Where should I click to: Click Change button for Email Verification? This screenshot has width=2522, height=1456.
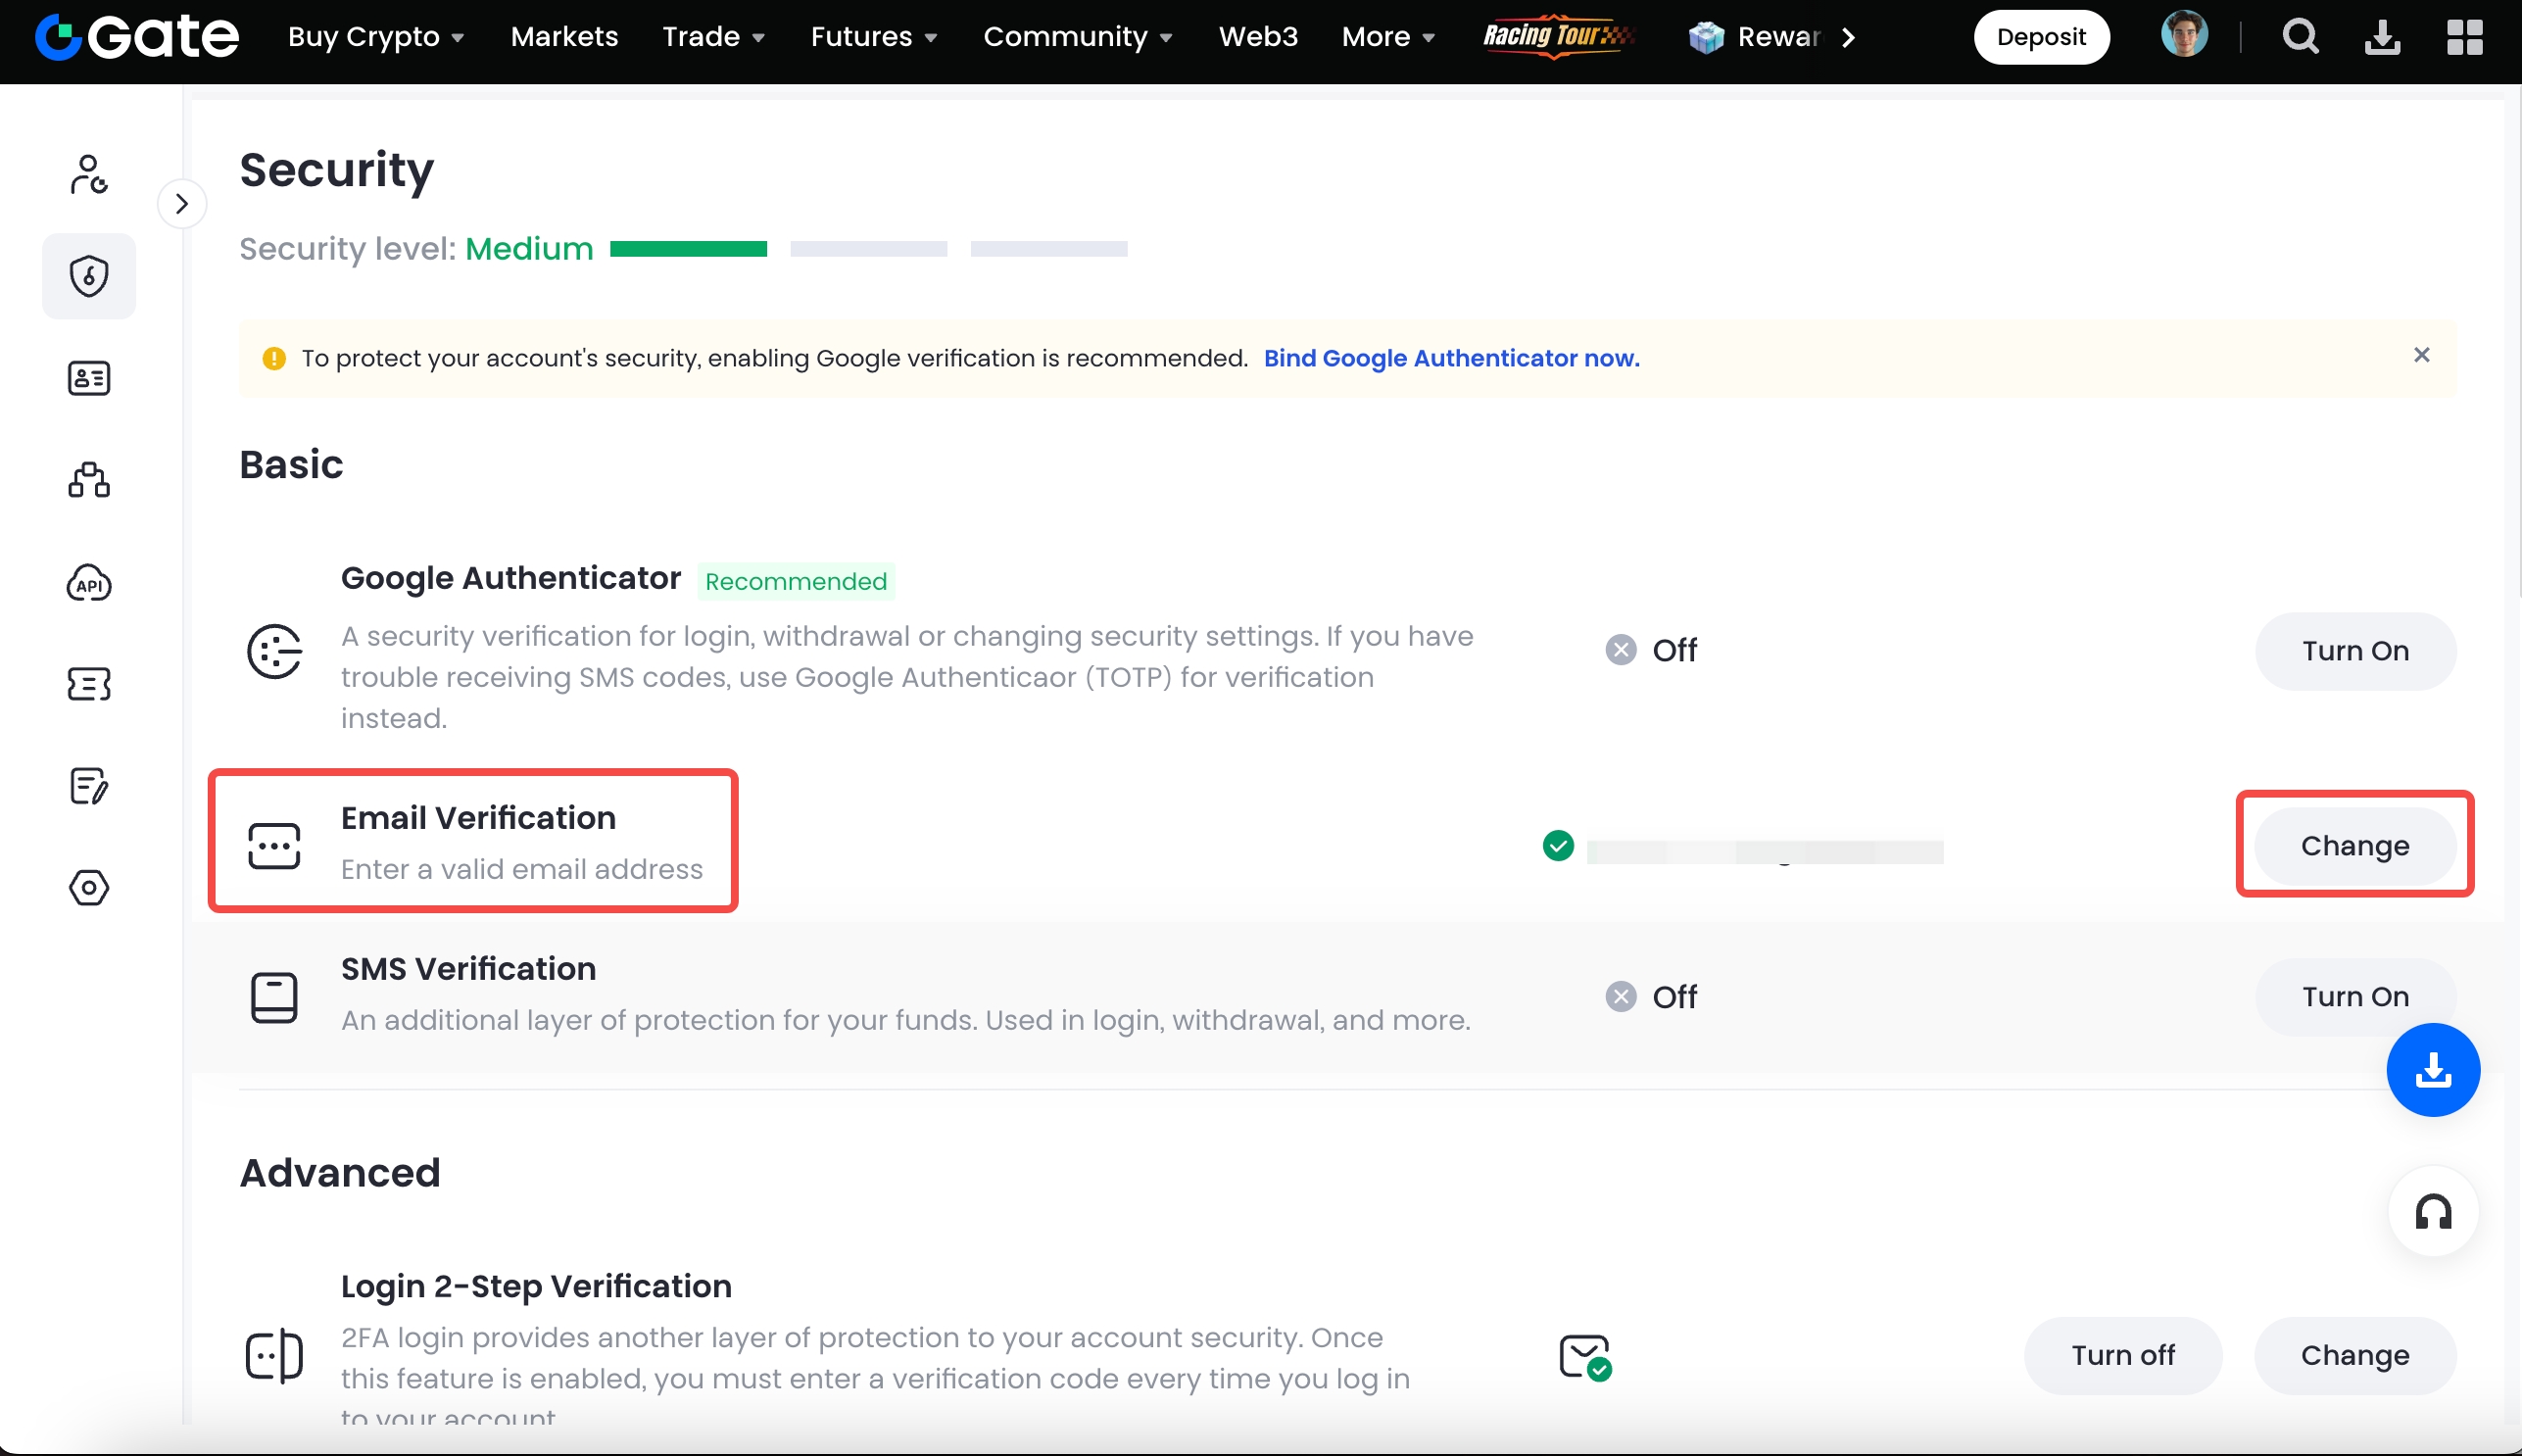[x=2354, y=846]
